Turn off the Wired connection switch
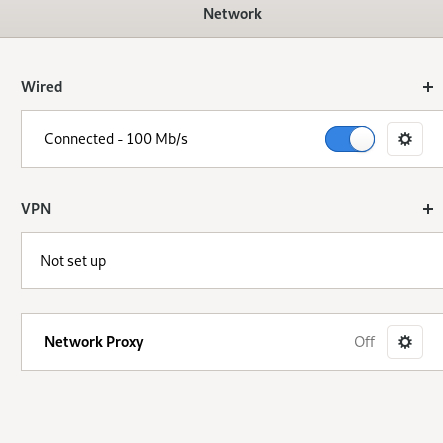The image size is (443, 443). pyautogui.click(x=350, y=139)
